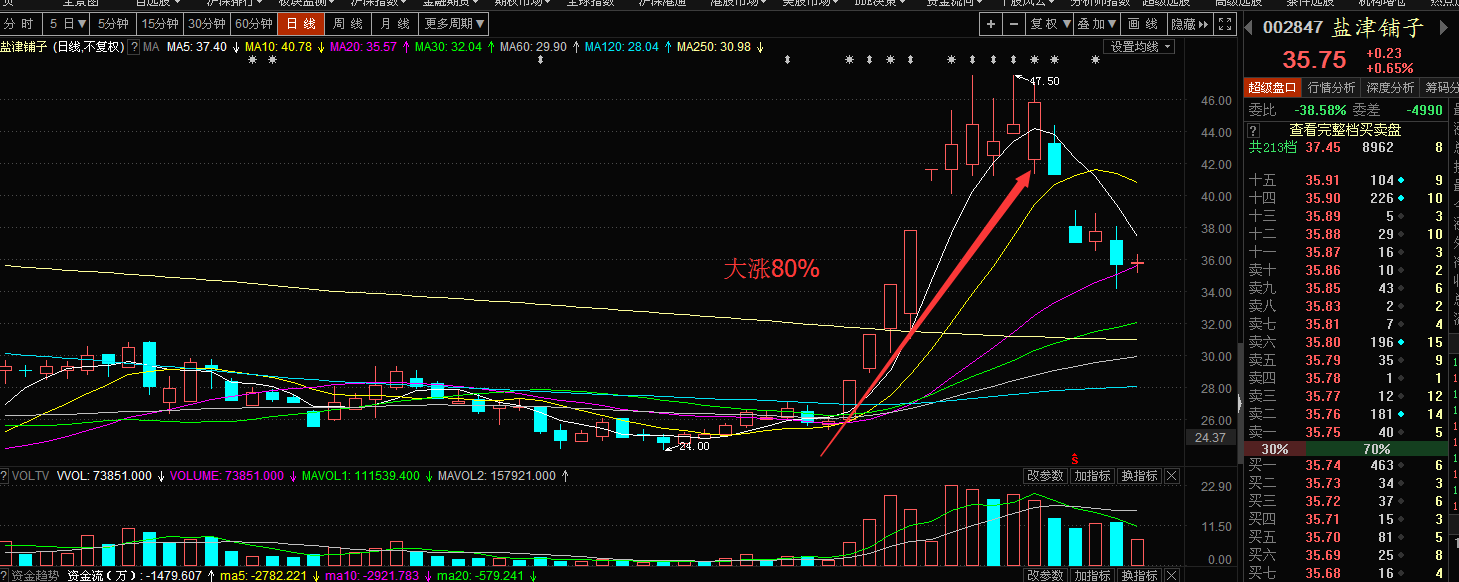The height and width of the screenshot is (582, 1459).
Task: Click 换指标 for 资金趋势 indicator
Action: 1139,576
